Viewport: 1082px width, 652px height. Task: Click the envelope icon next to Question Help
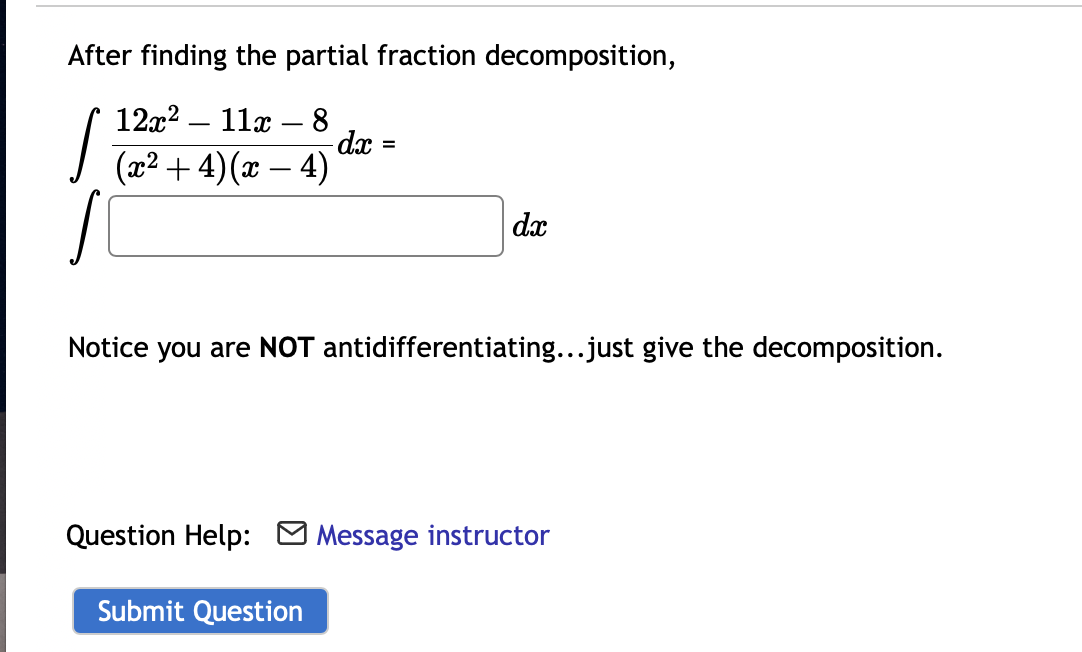(290, 535)
